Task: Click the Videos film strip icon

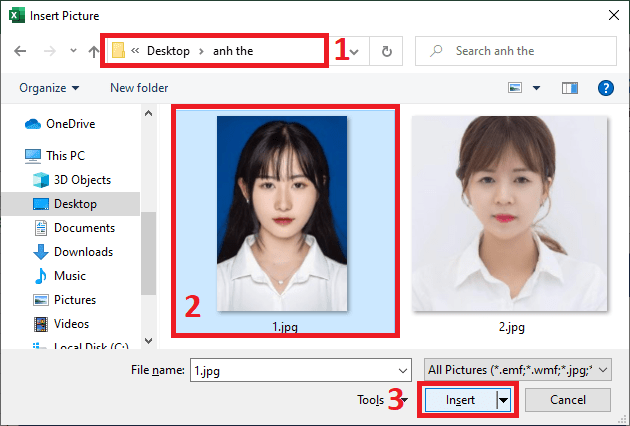Action: pyautogui.click(x=41, y=324)
